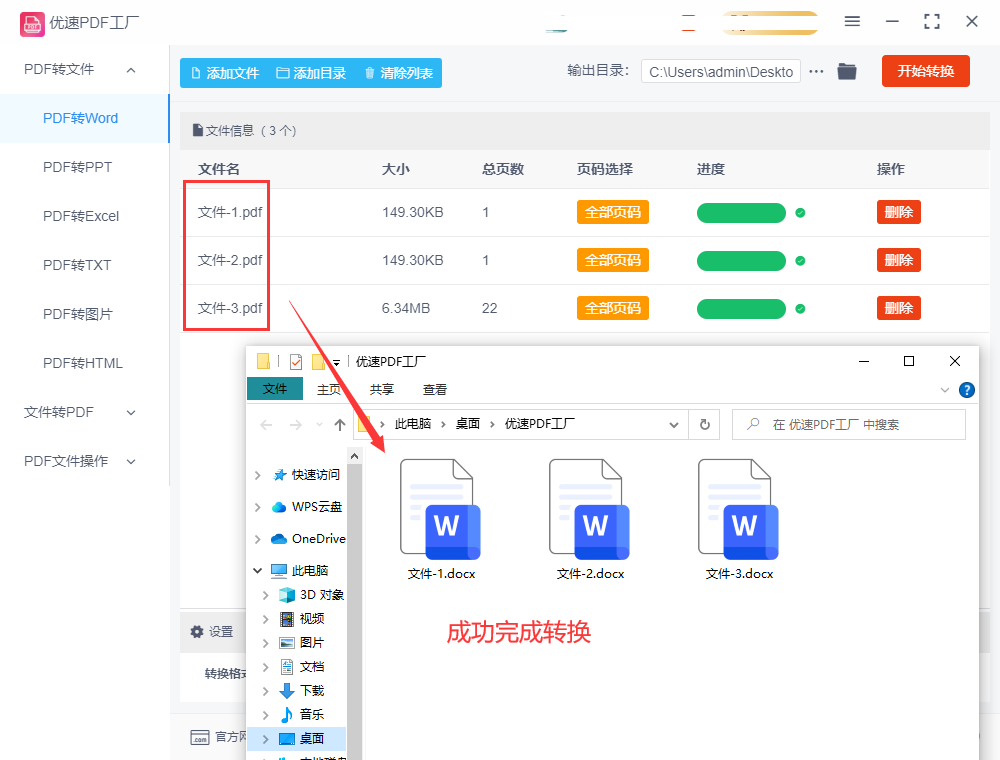Open 主页 tab in Explorer window
This screenshot has height=760, width=1000.
(328, 389)
